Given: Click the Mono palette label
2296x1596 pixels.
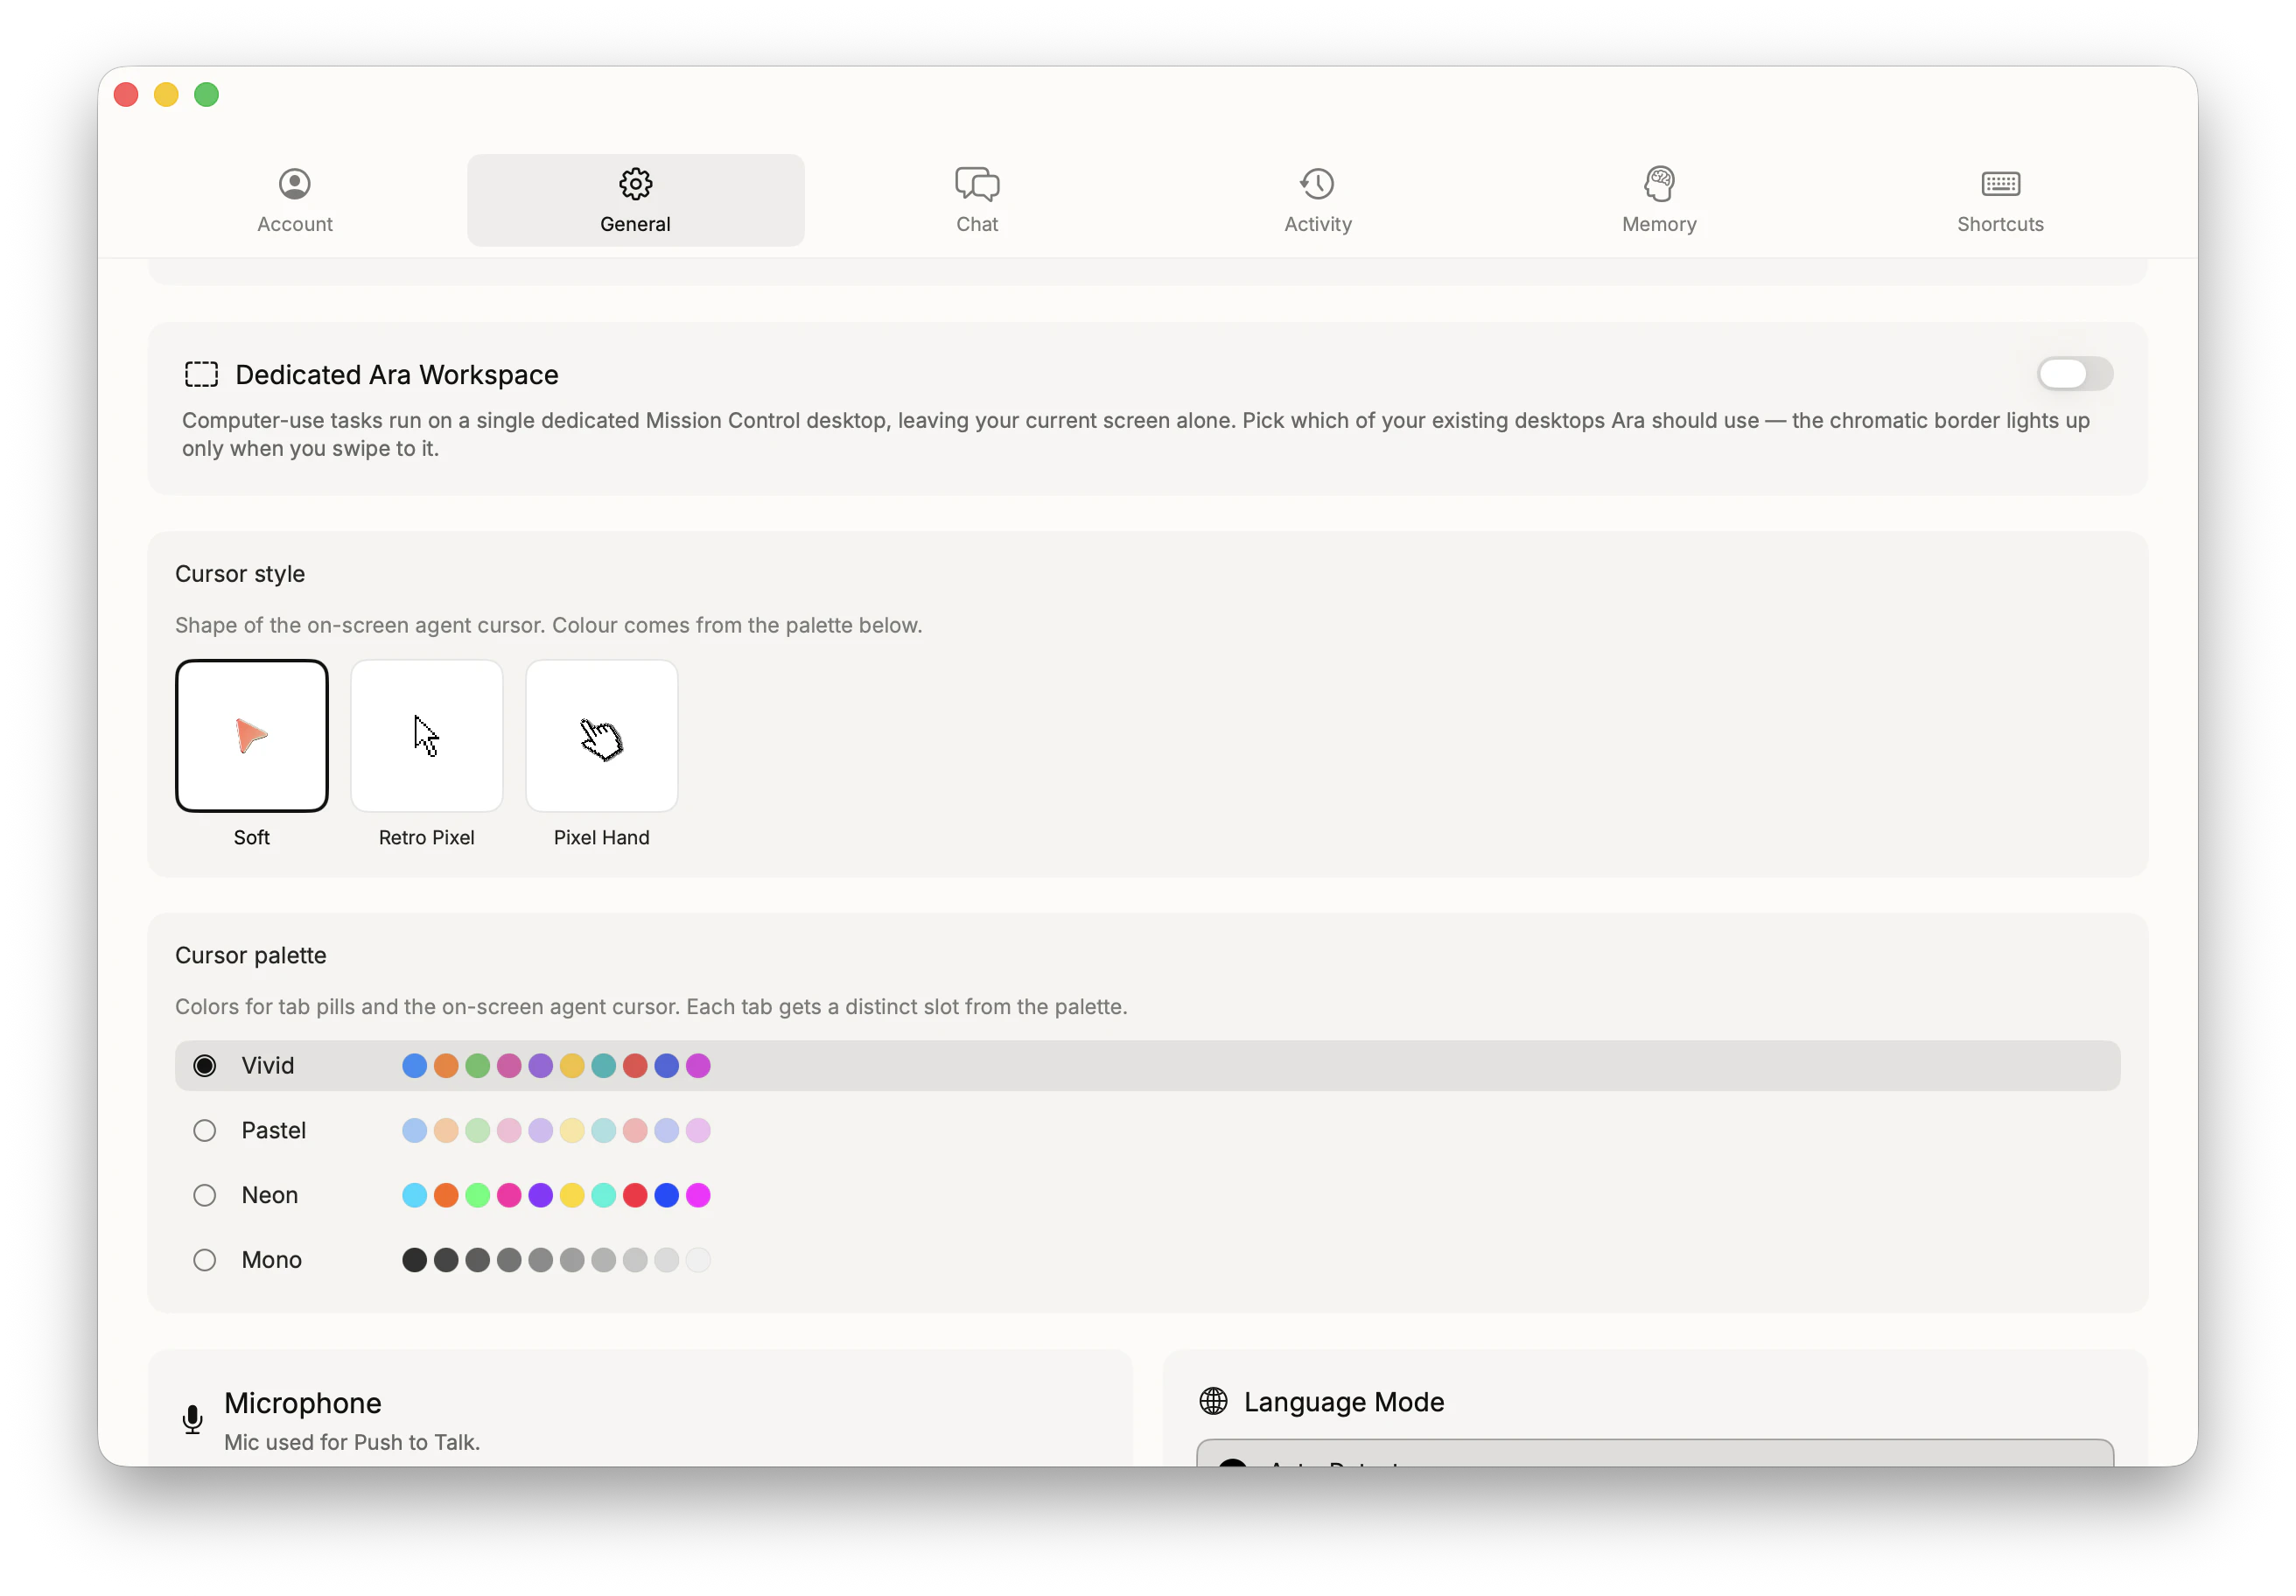Looking at the screenshot, I should 272,1260.
